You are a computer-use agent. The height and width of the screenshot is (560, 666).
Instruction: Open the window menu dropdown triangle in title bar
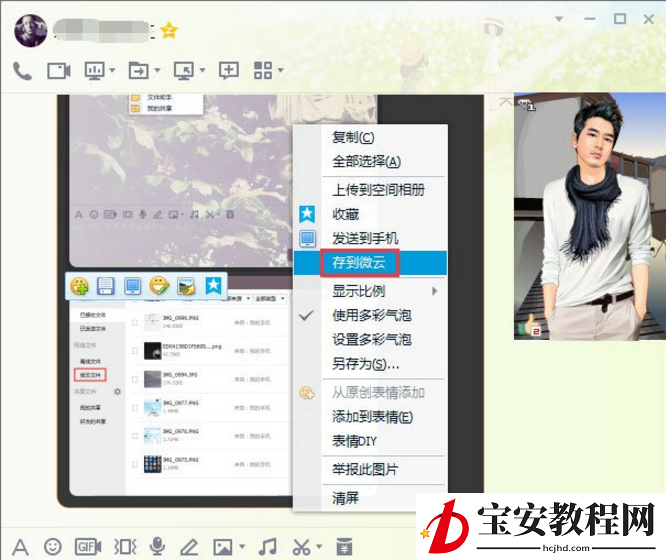(559, 19)
